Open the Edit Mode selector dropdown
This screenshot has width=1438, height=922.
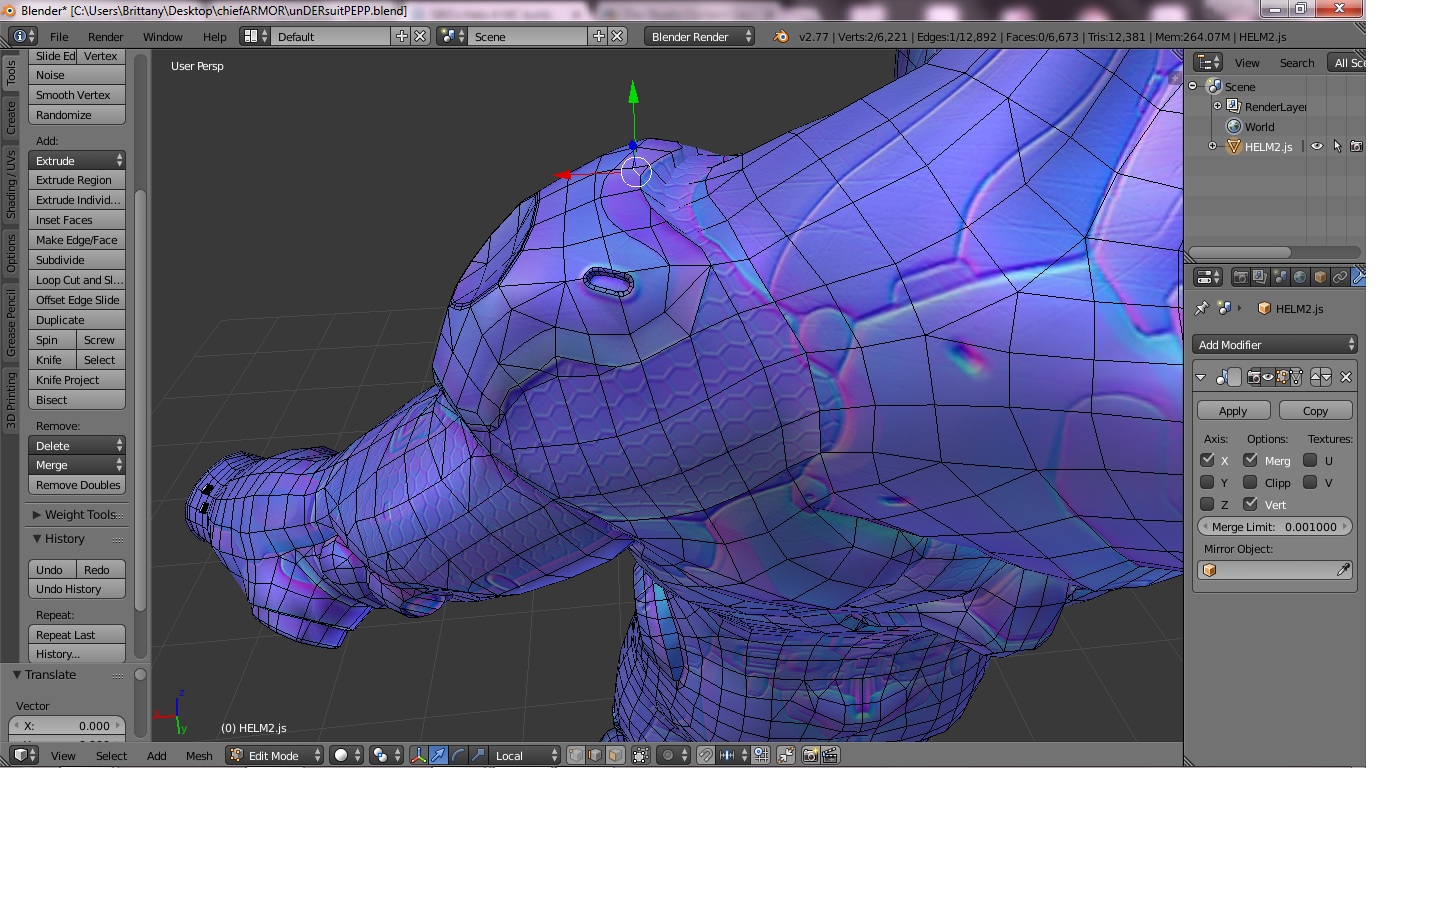[x=275, y=756]
